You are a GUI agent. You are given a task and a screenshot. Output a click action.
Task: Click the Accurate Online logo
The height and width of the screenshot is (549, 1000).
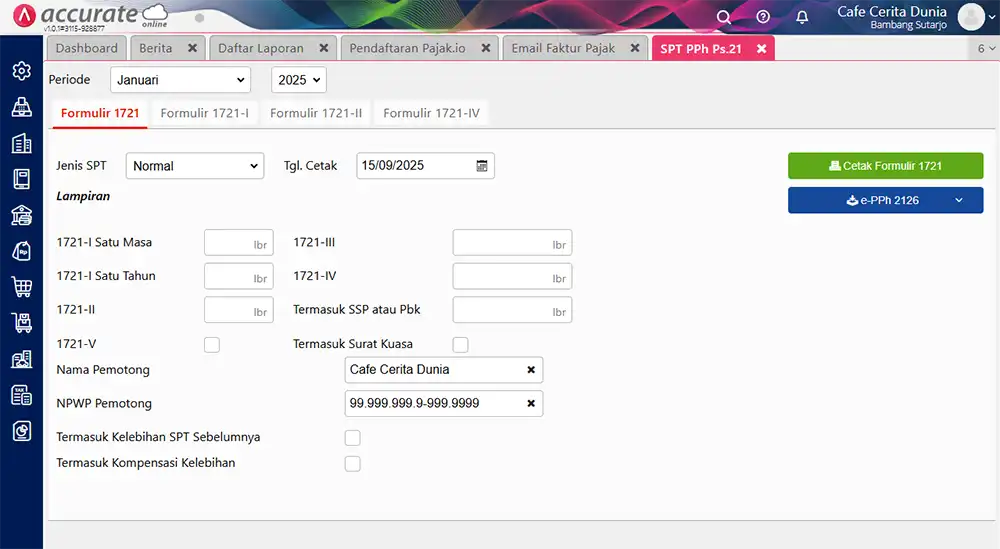(91, 16)
